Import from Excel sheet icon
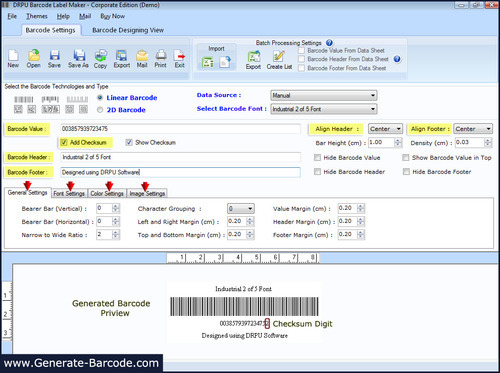 coord(208,62)
